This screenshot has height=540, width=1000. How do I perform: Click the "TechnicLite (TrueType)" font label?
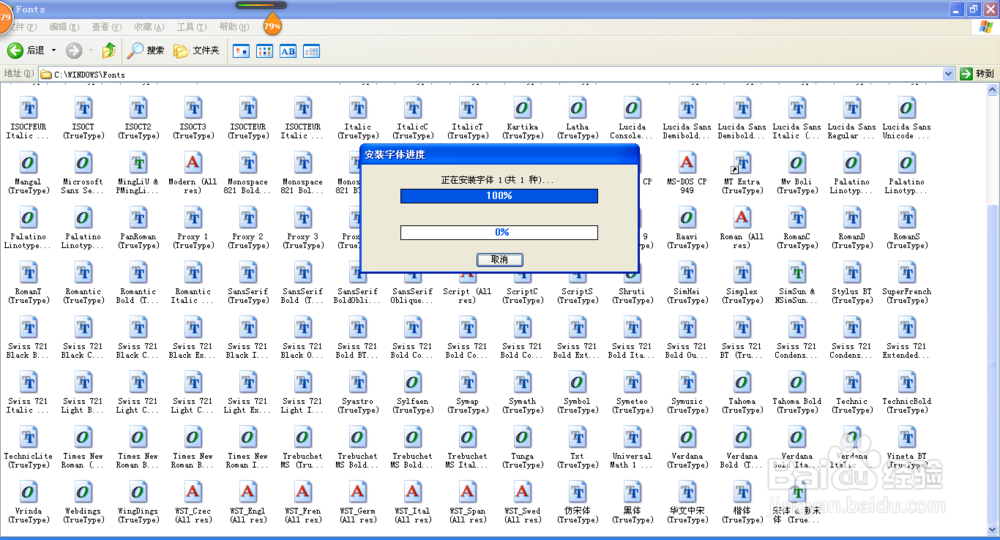point(28,460)
